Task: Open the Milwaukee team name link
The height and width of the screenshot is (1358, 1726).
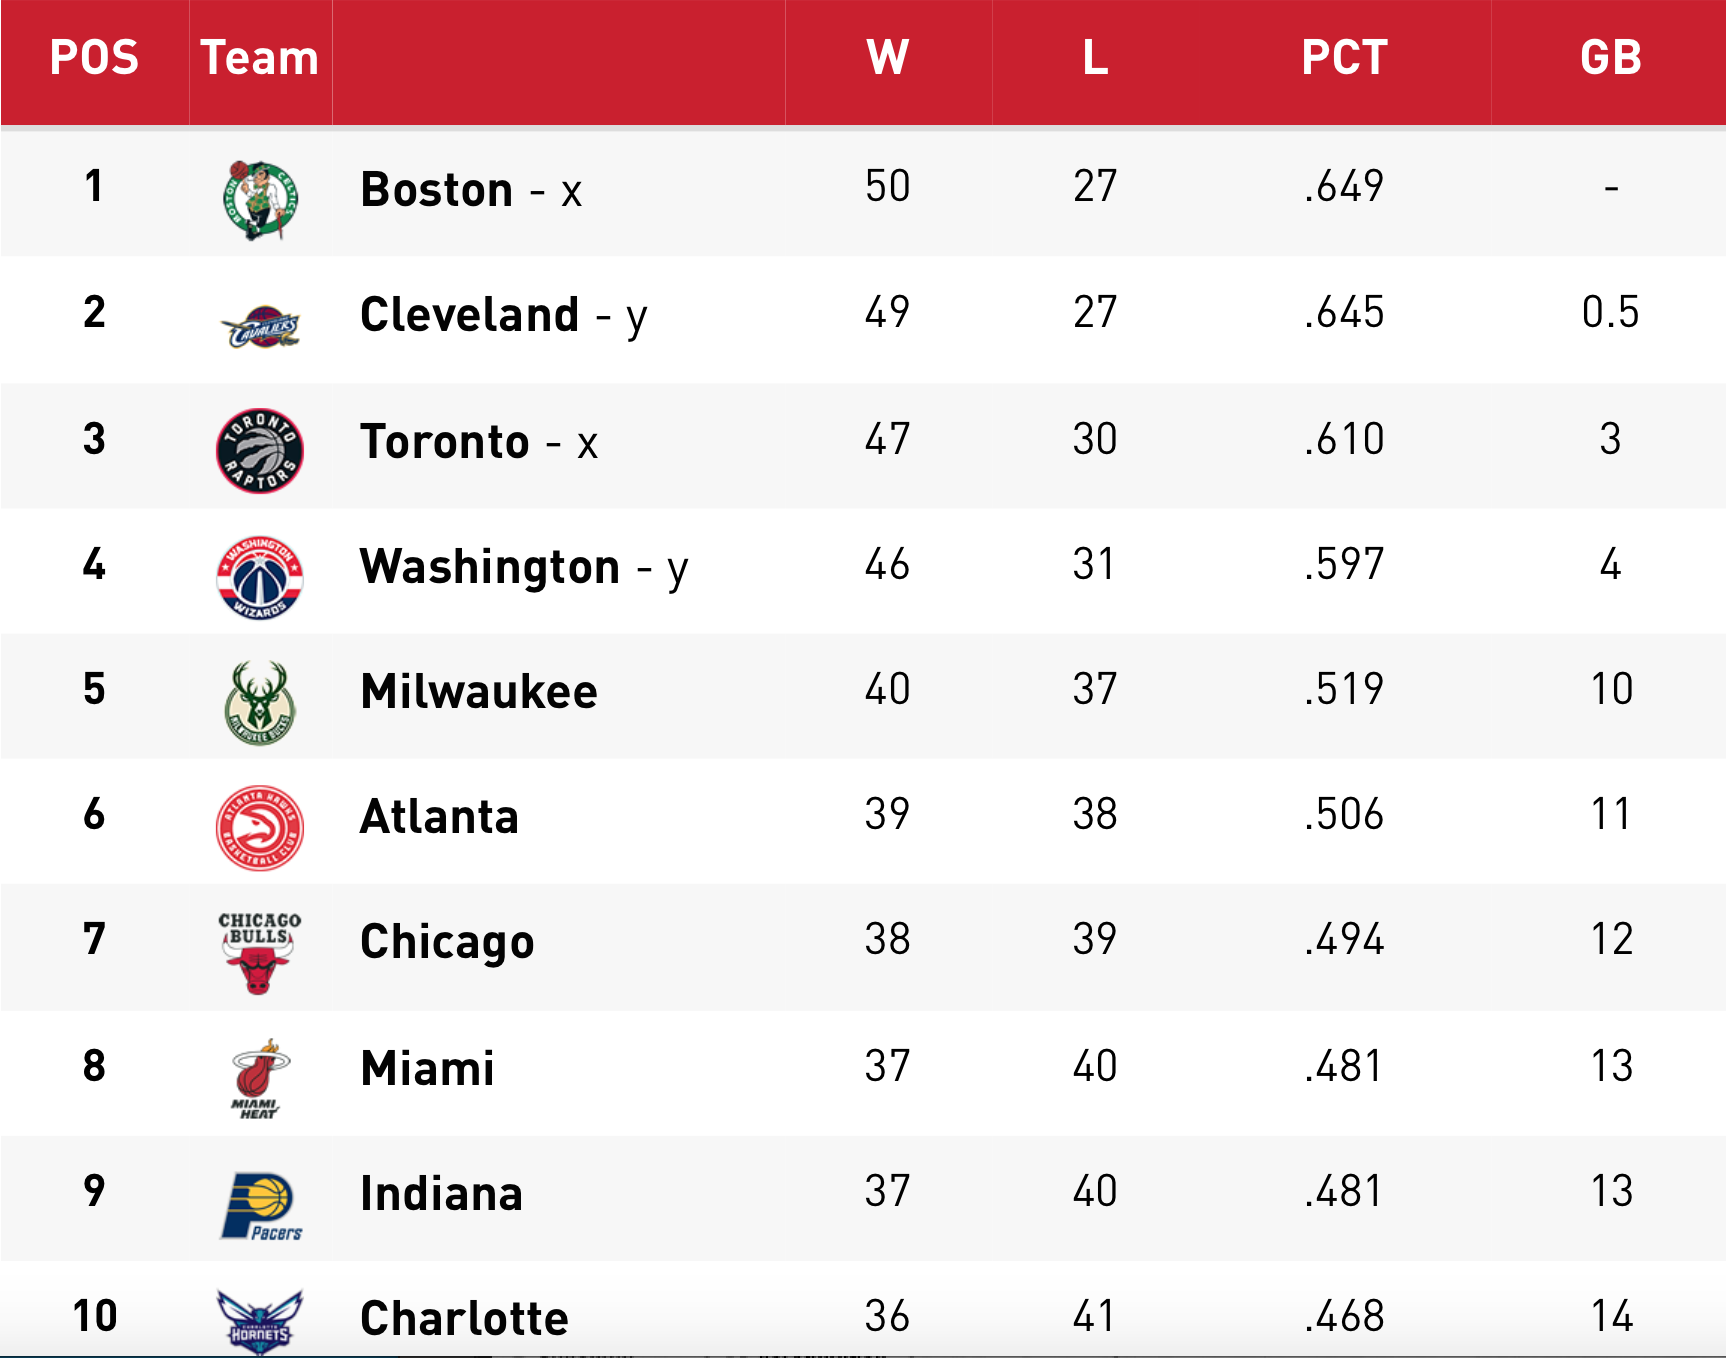Action: click(x=479, y=691)
